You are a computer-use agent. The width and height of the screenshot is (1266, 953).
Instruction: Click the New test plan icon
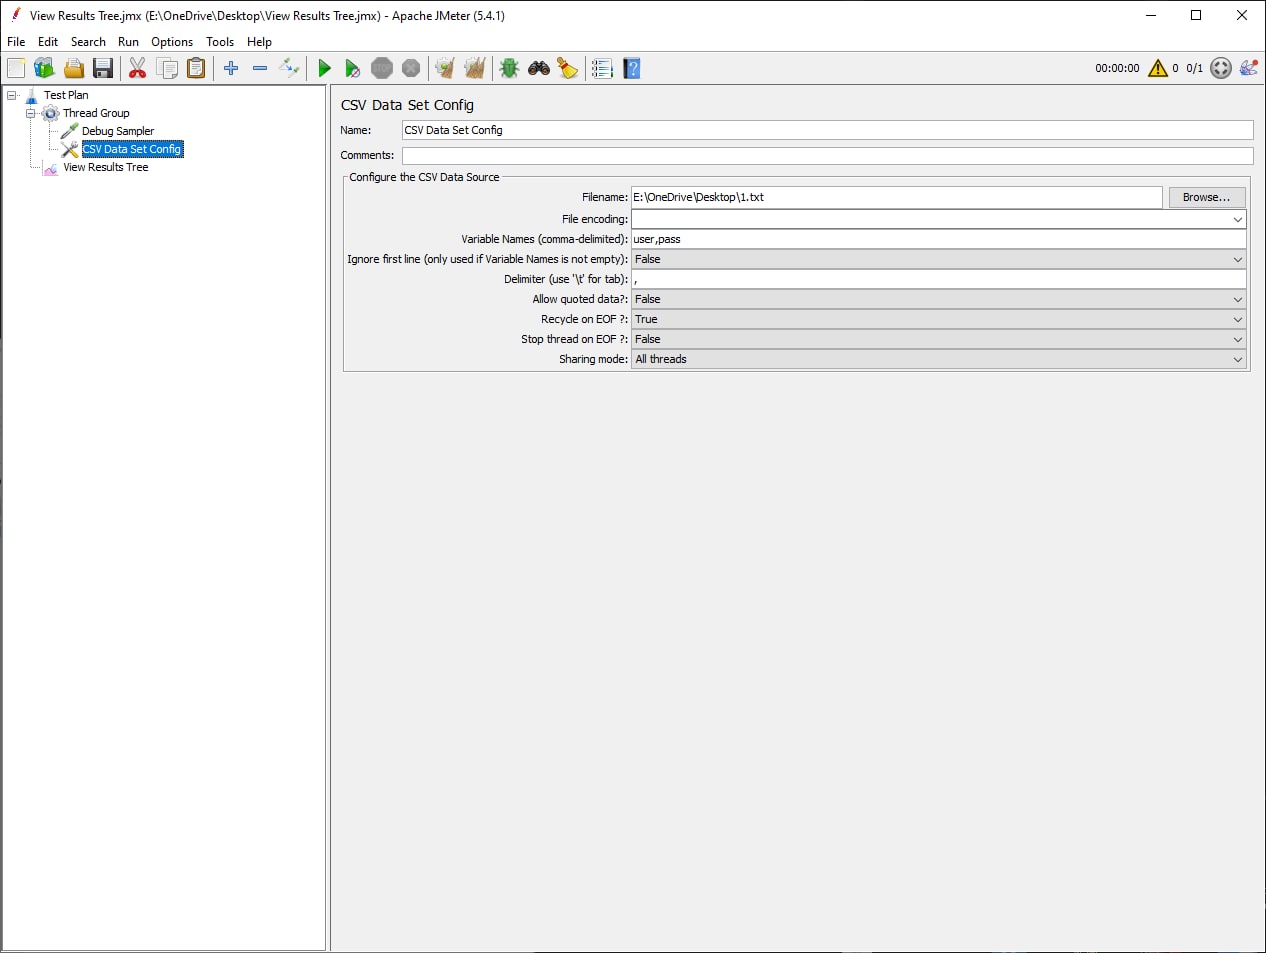point(16,68)
